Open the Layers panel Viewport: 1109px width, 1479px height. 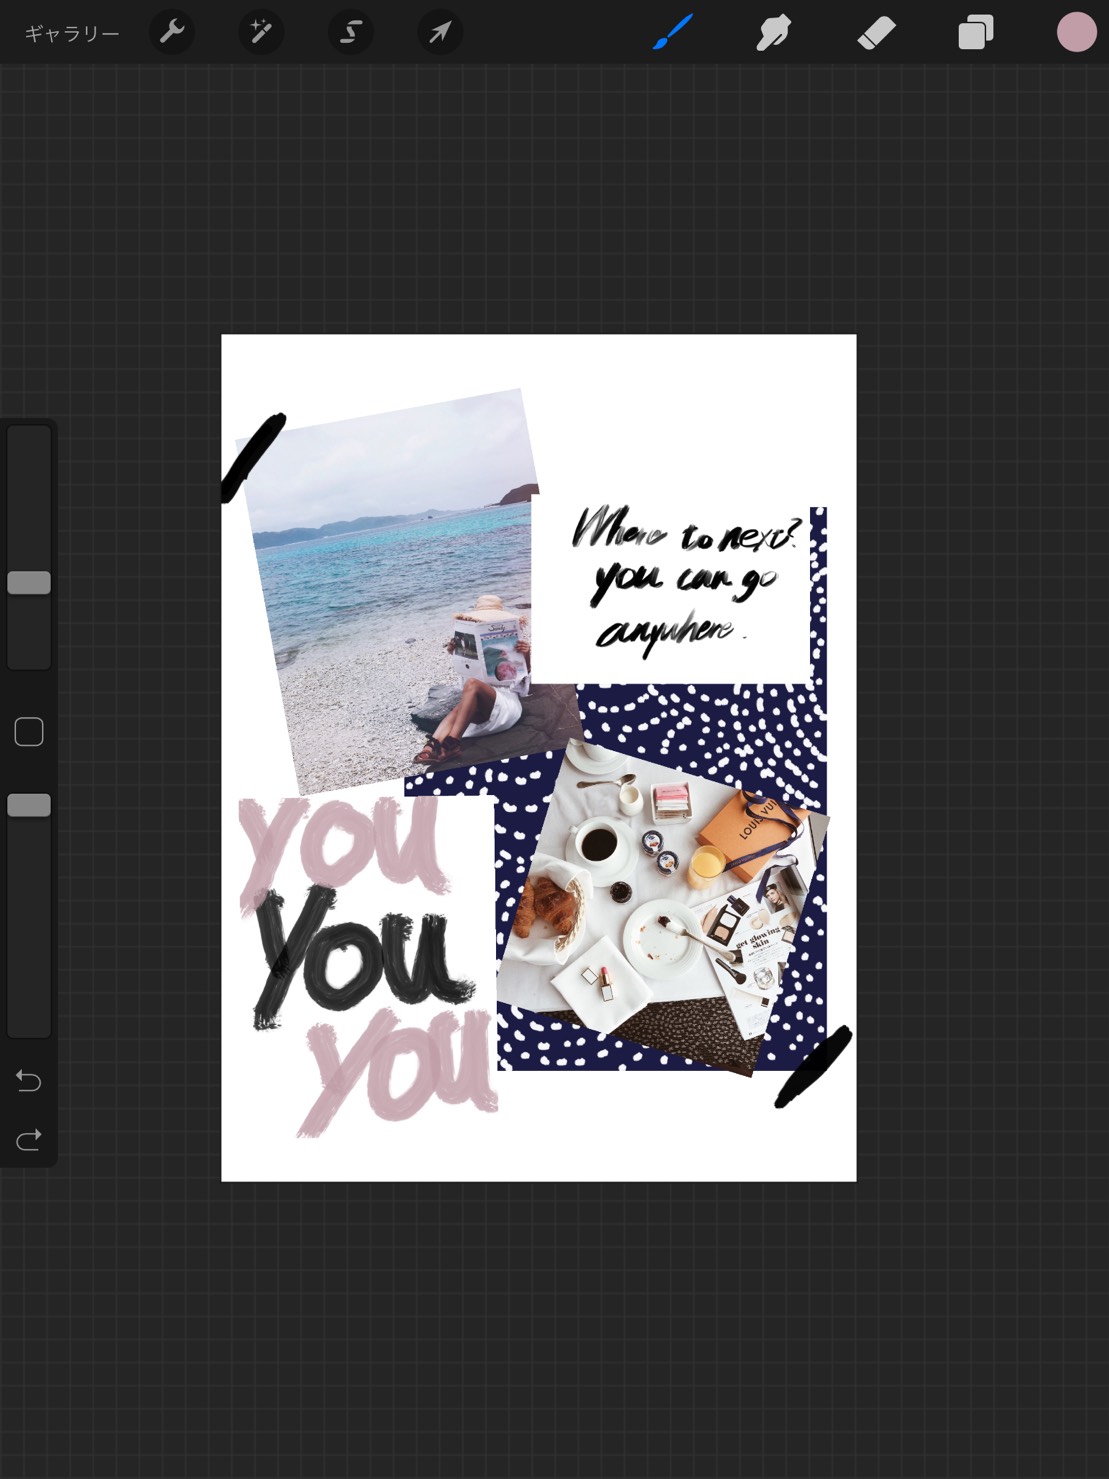(x=976, y=33)
